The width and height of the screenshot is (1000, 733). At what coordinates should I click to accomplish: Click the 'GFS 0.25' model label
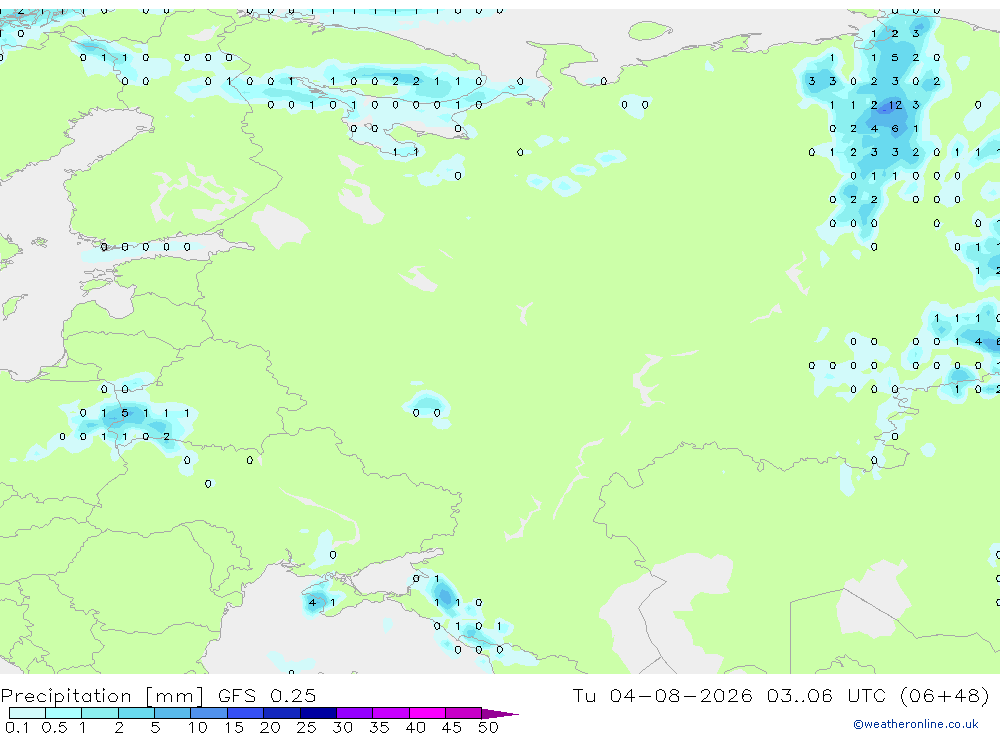click(267, 696)
